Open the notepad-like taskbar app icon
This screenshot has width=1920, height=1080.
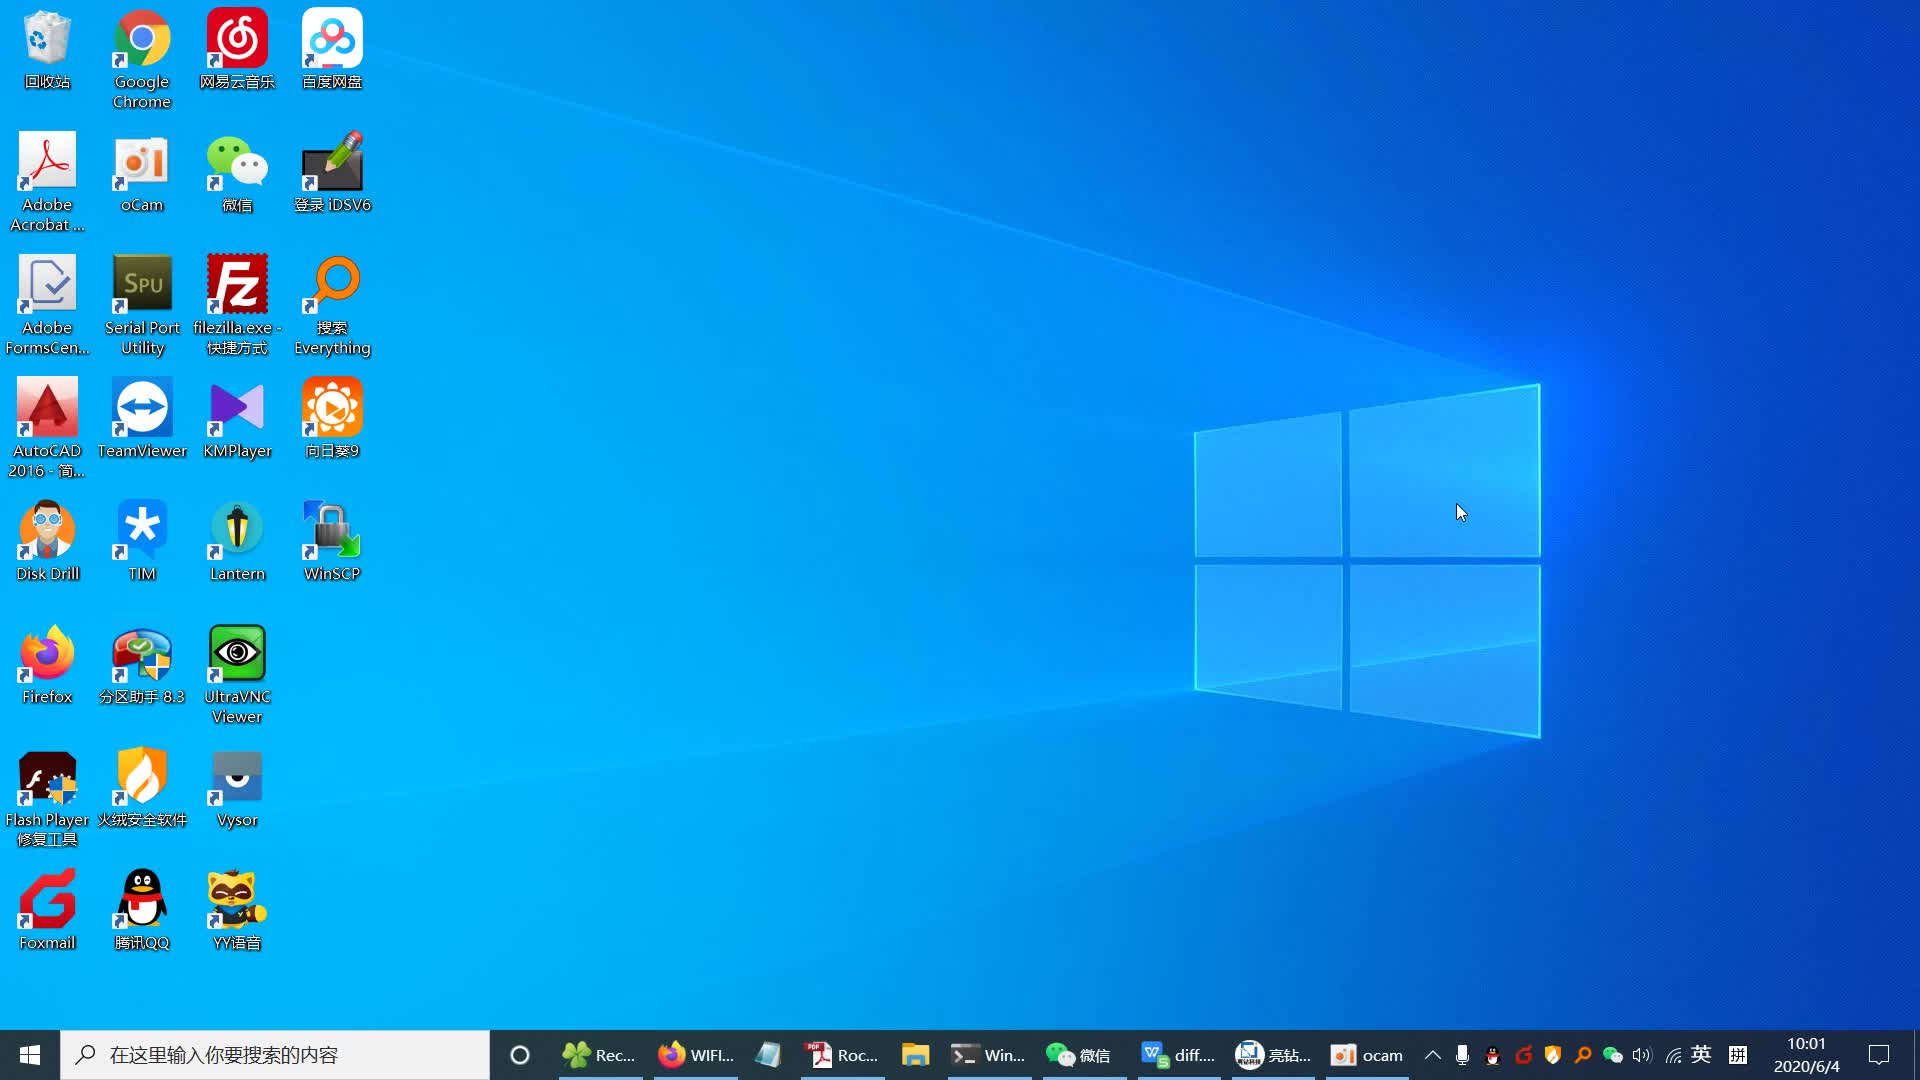(768, 1055)
